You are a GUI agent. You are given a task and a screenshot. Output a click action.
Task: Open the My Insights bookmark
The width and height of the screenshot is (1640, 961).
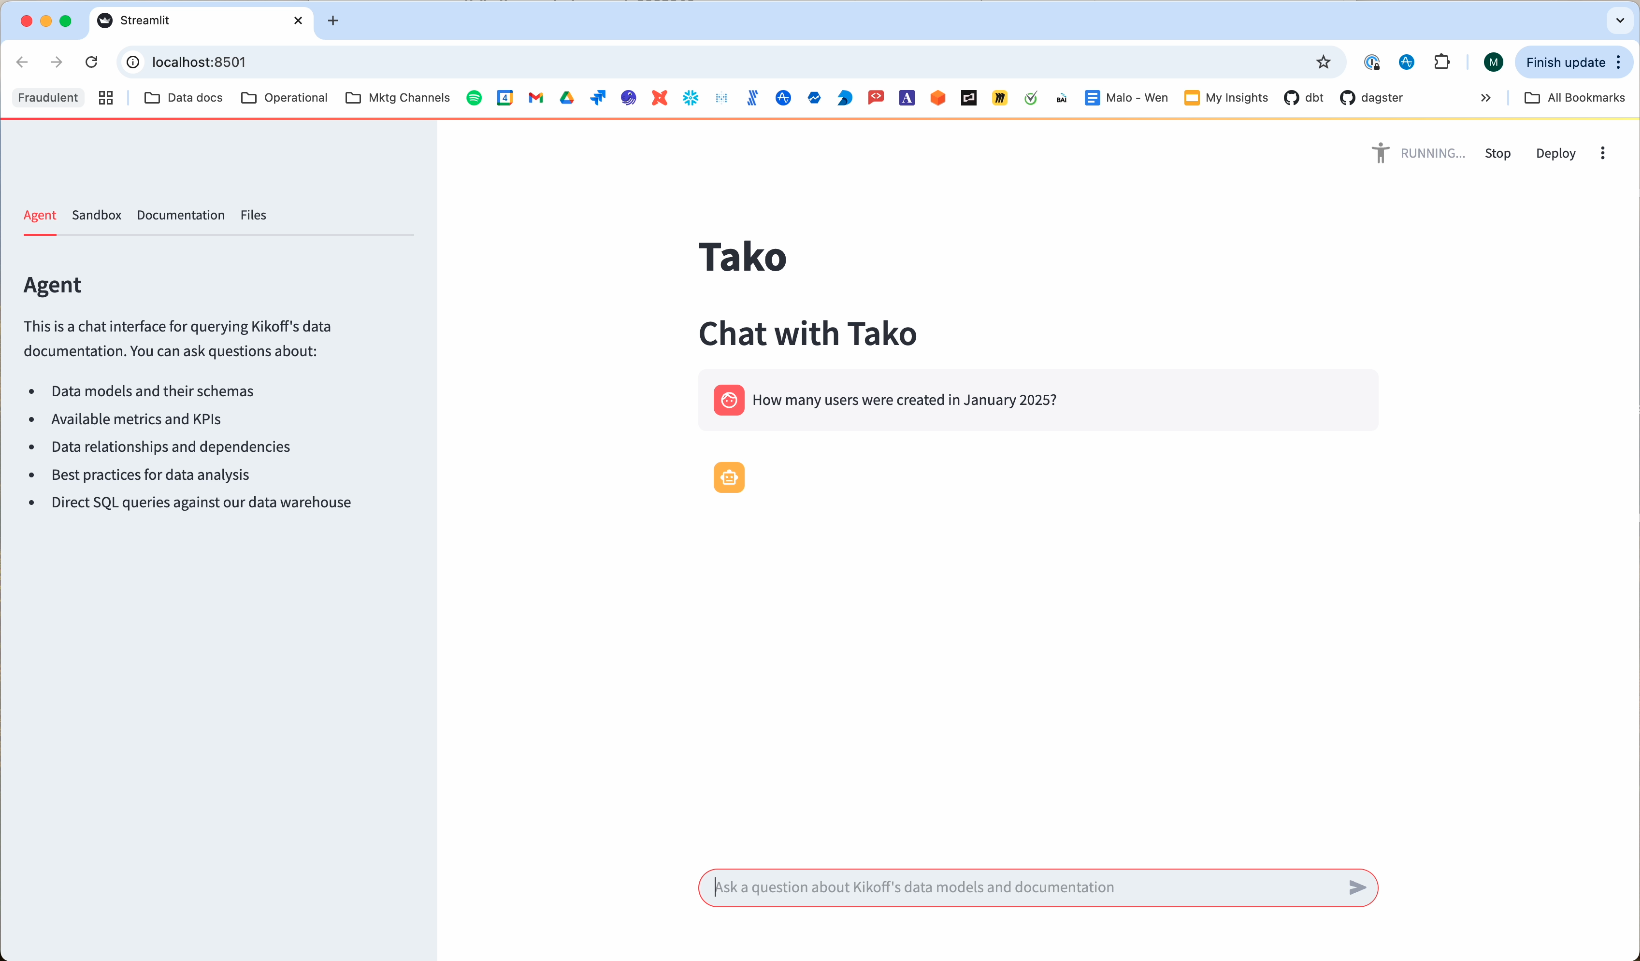coord(1226,98)
